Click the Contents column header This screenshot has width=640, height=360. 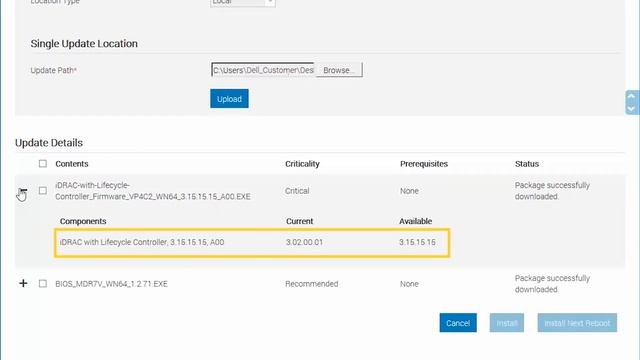coord(72,164)
